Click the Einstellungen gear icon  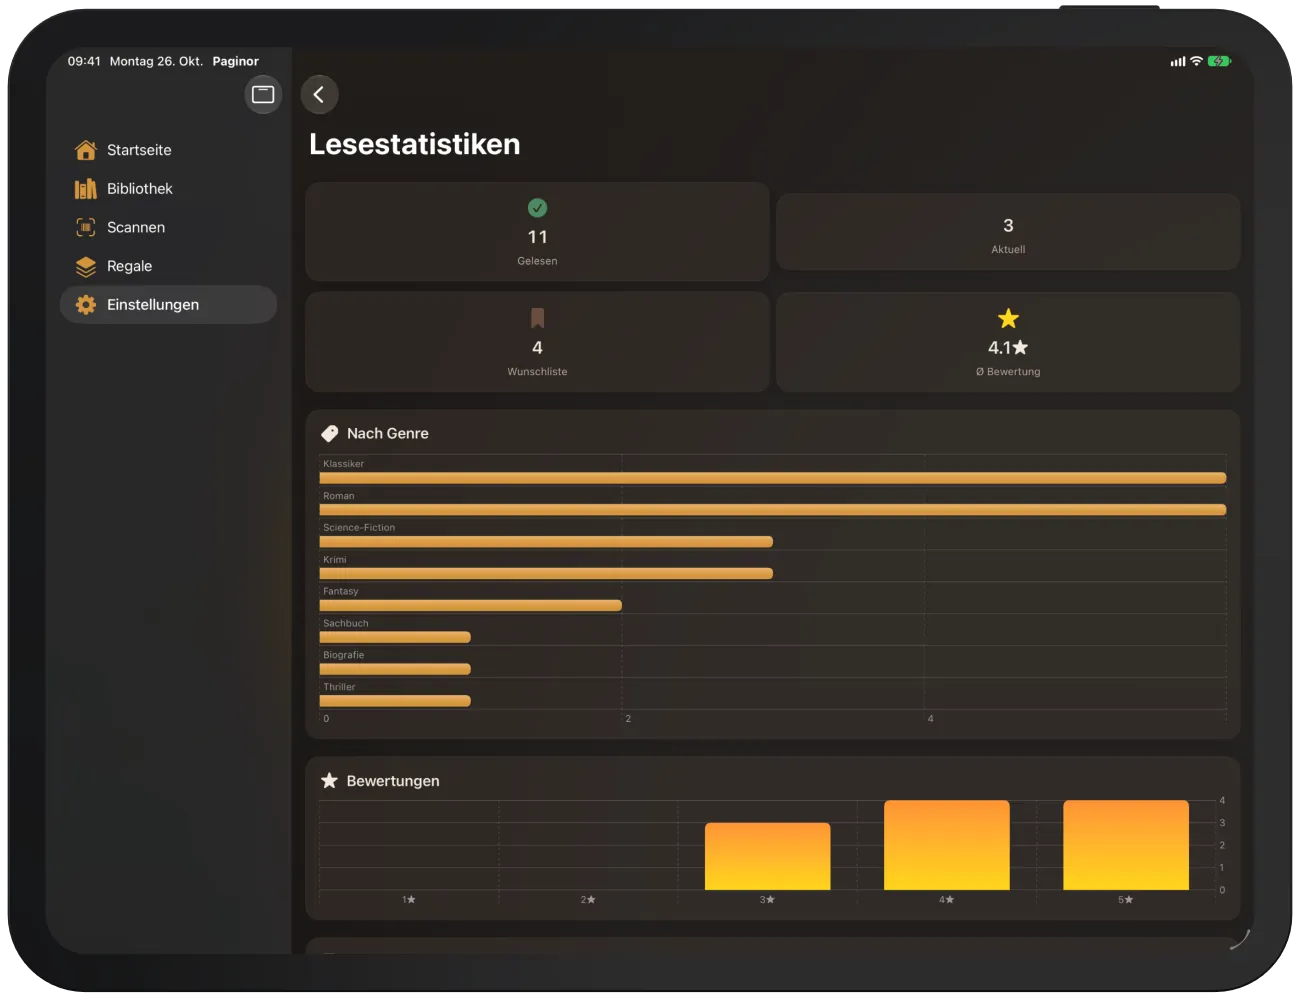pyautogui.click(x=86, y=305)
